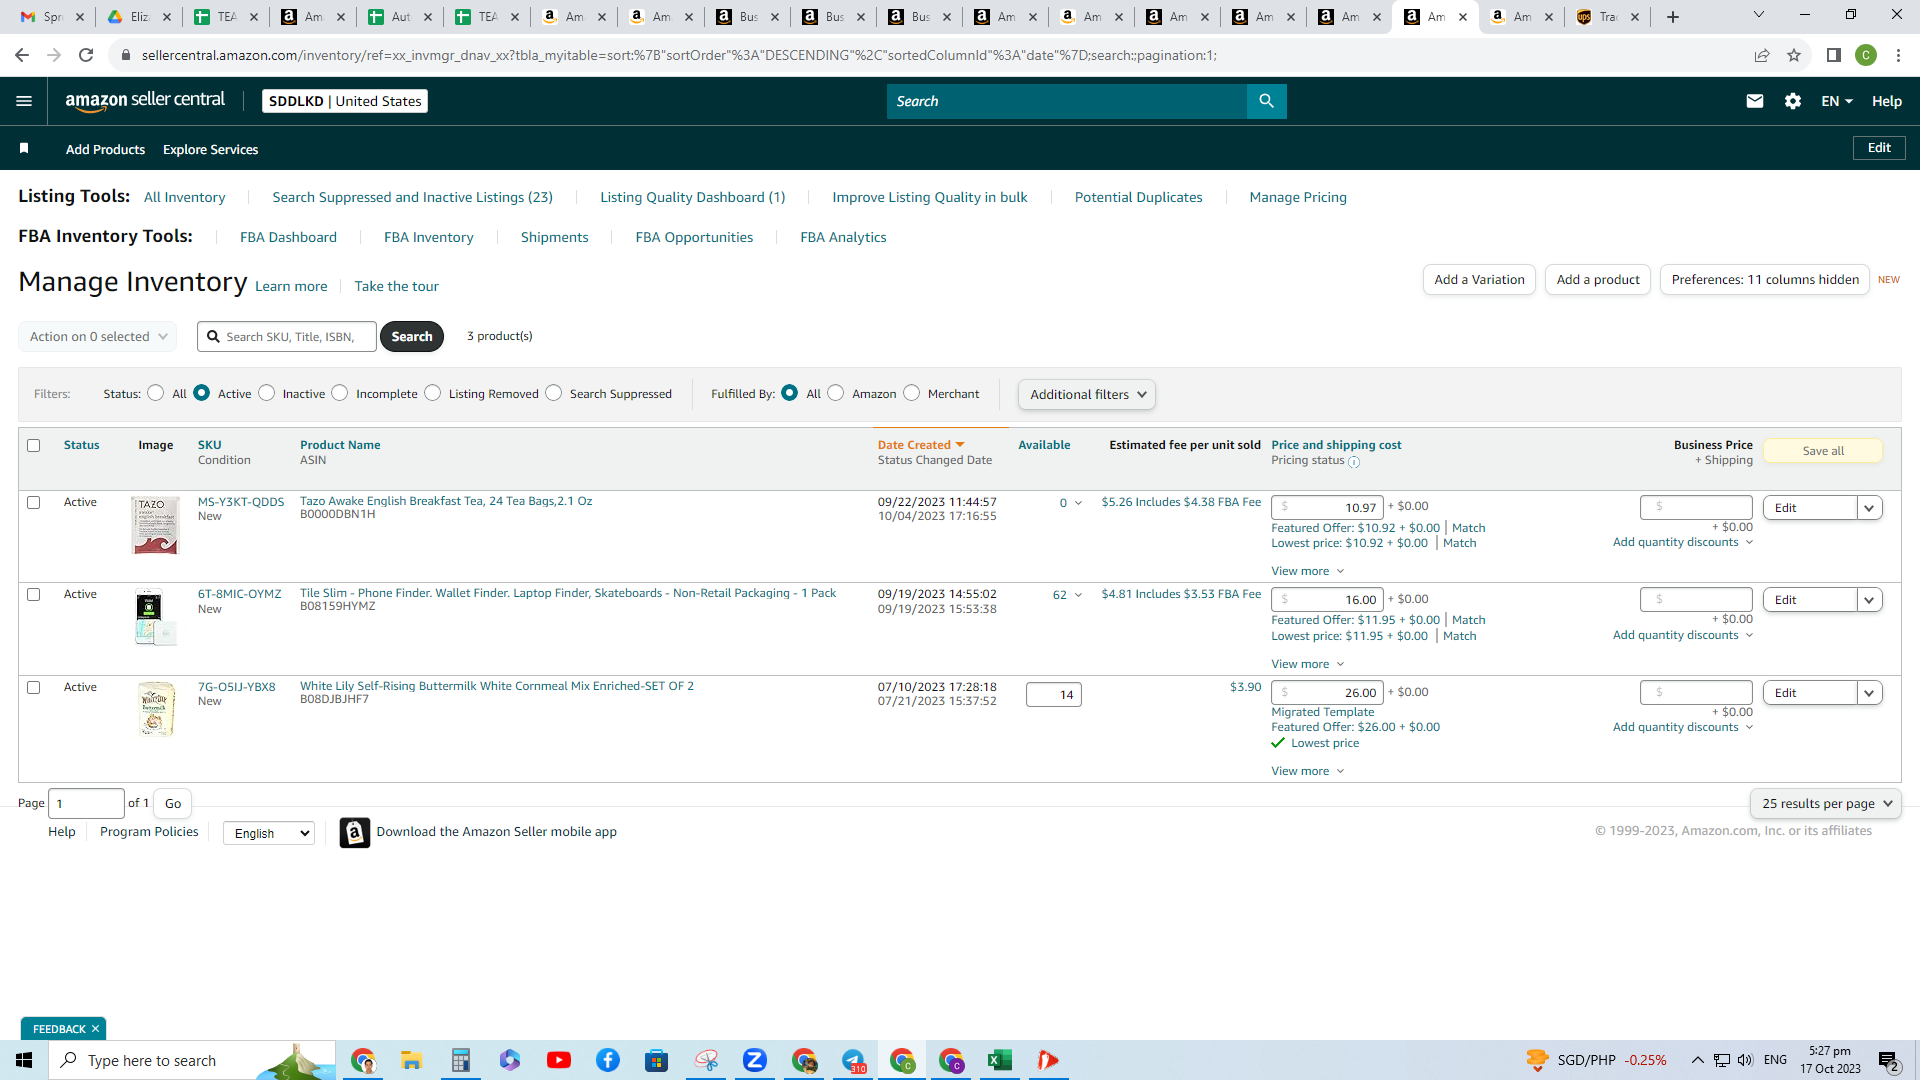Open the Seller Central hamburger menu
Screen dimensions: 1920x1080
[24, 101]
